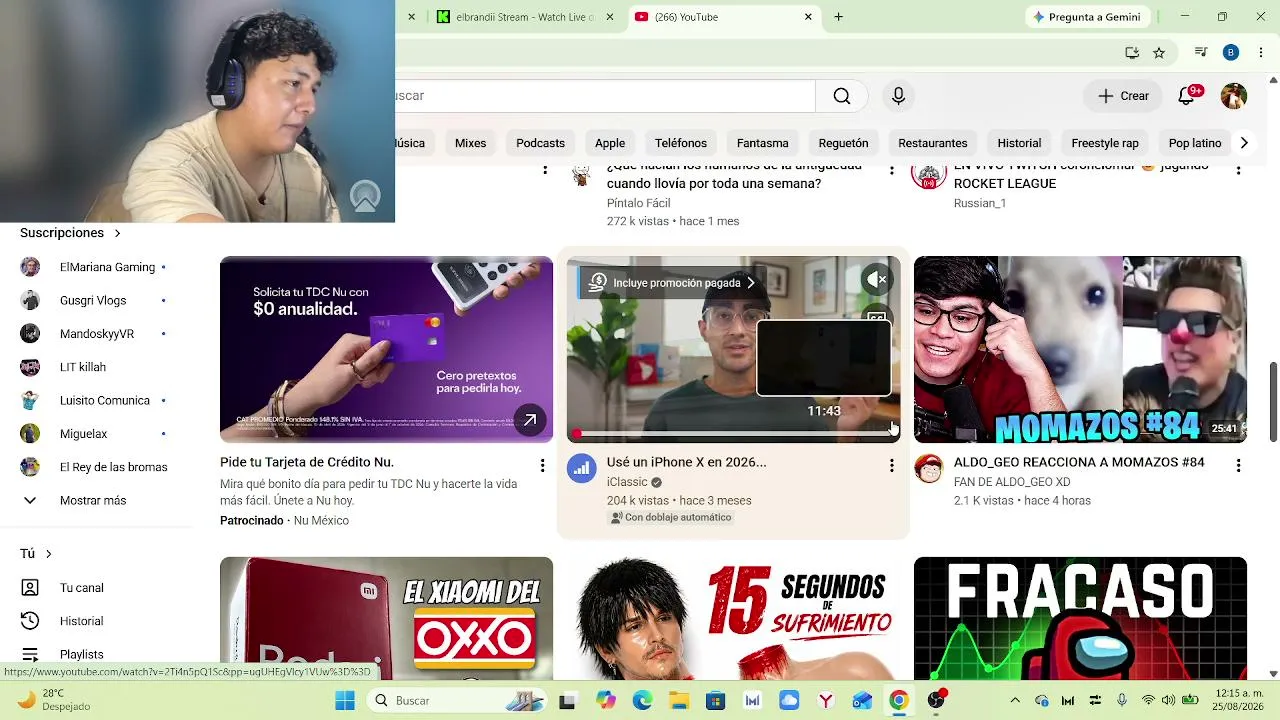The height and width of the screenshot is (720, 1280).
Task: Select the Reguetón category chip
Action: [x=843, y=143]
